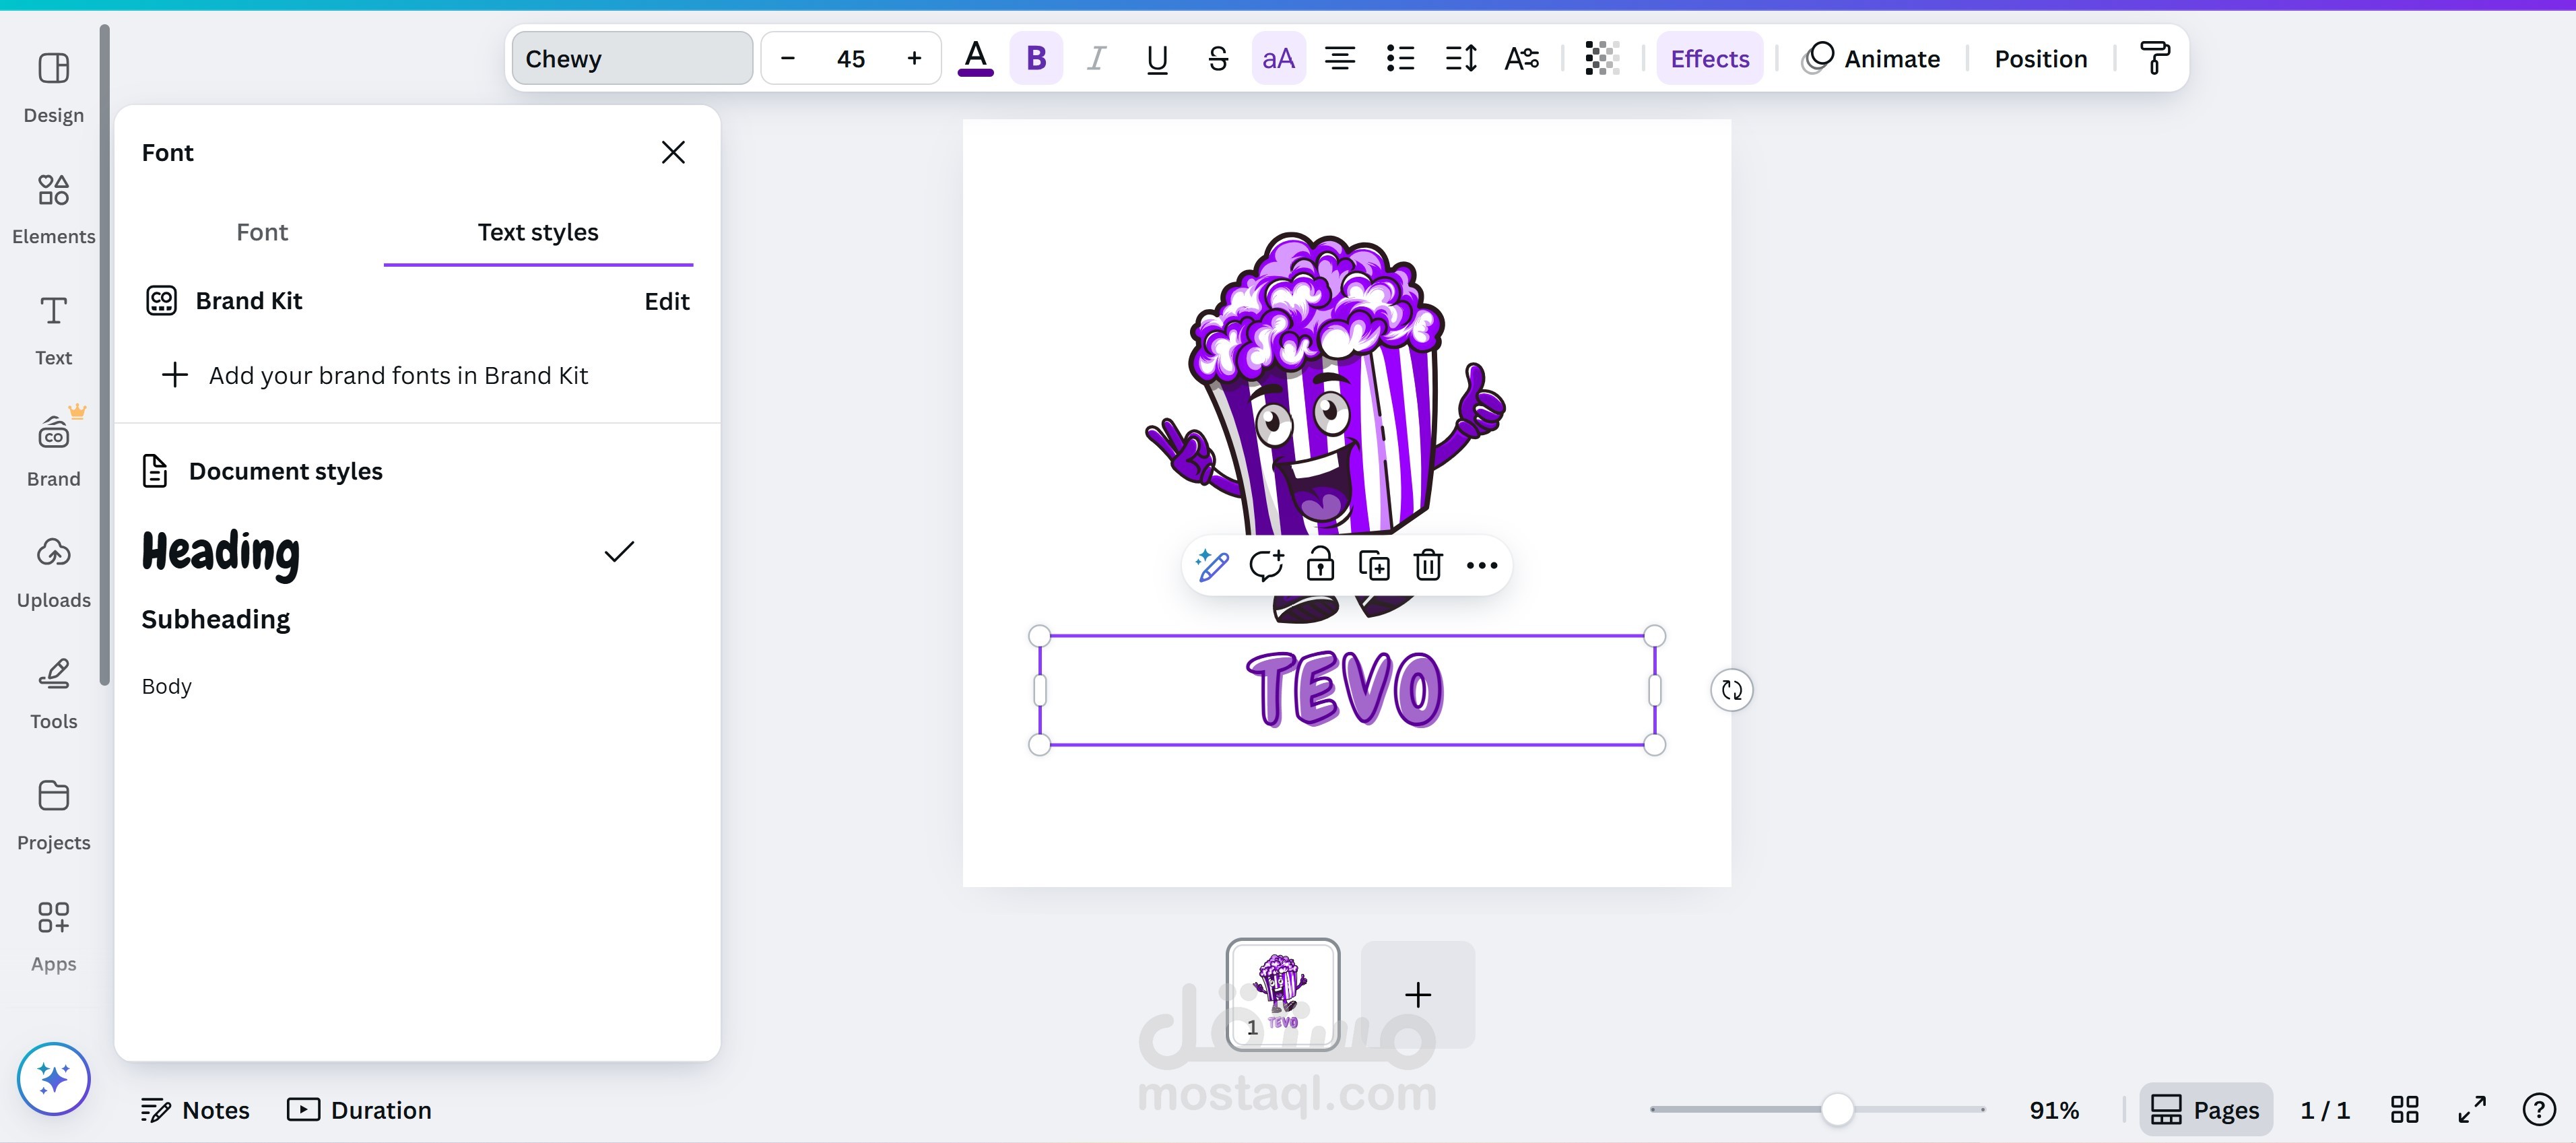Toggle uppercase aA formatting
Screen dimensions: 2576x1143
(1278, 58)
